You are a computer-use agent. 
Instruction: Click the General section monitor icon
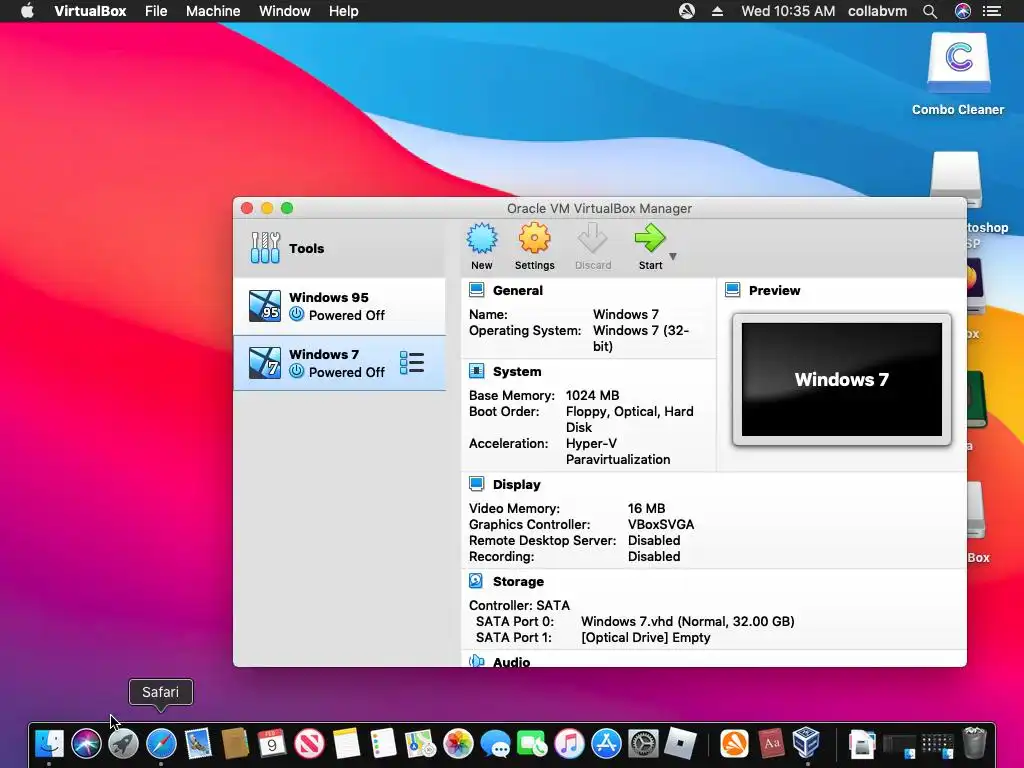[477, 290]
